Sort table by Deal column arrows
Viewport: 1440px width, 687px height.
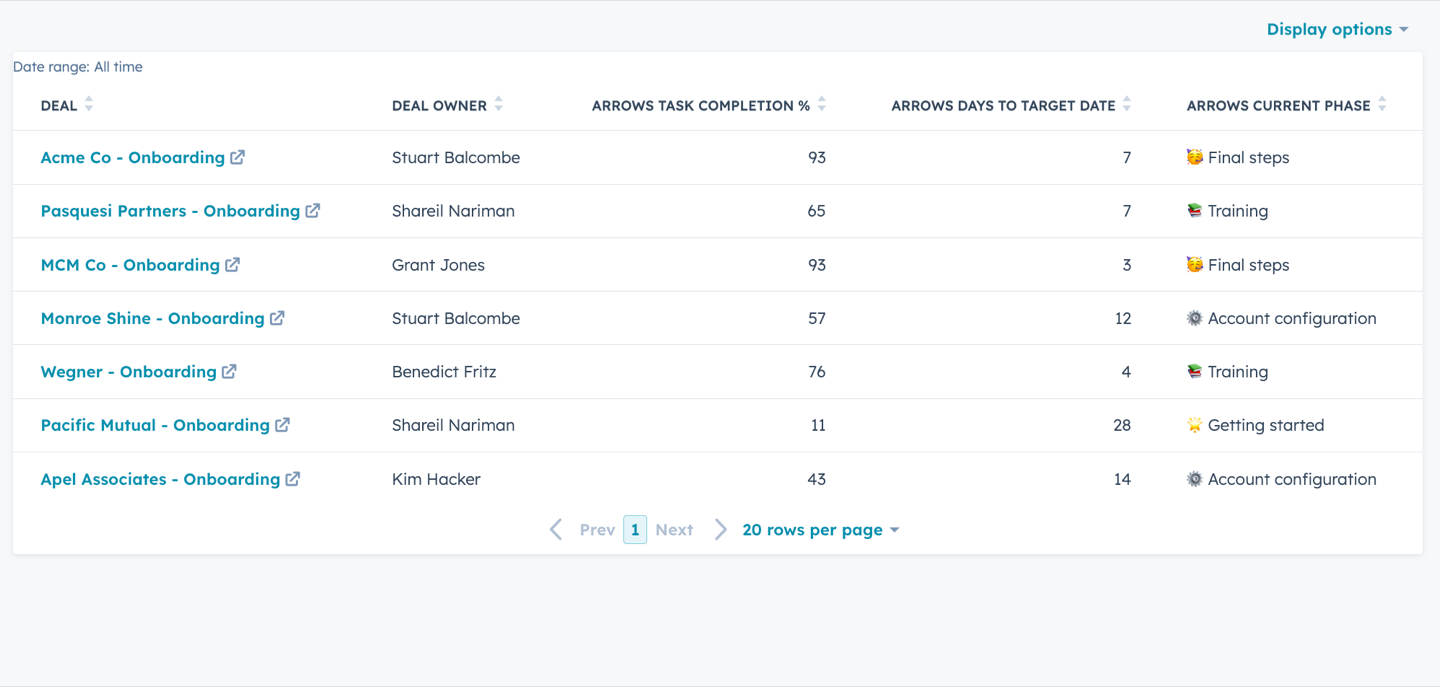(88, 104)
